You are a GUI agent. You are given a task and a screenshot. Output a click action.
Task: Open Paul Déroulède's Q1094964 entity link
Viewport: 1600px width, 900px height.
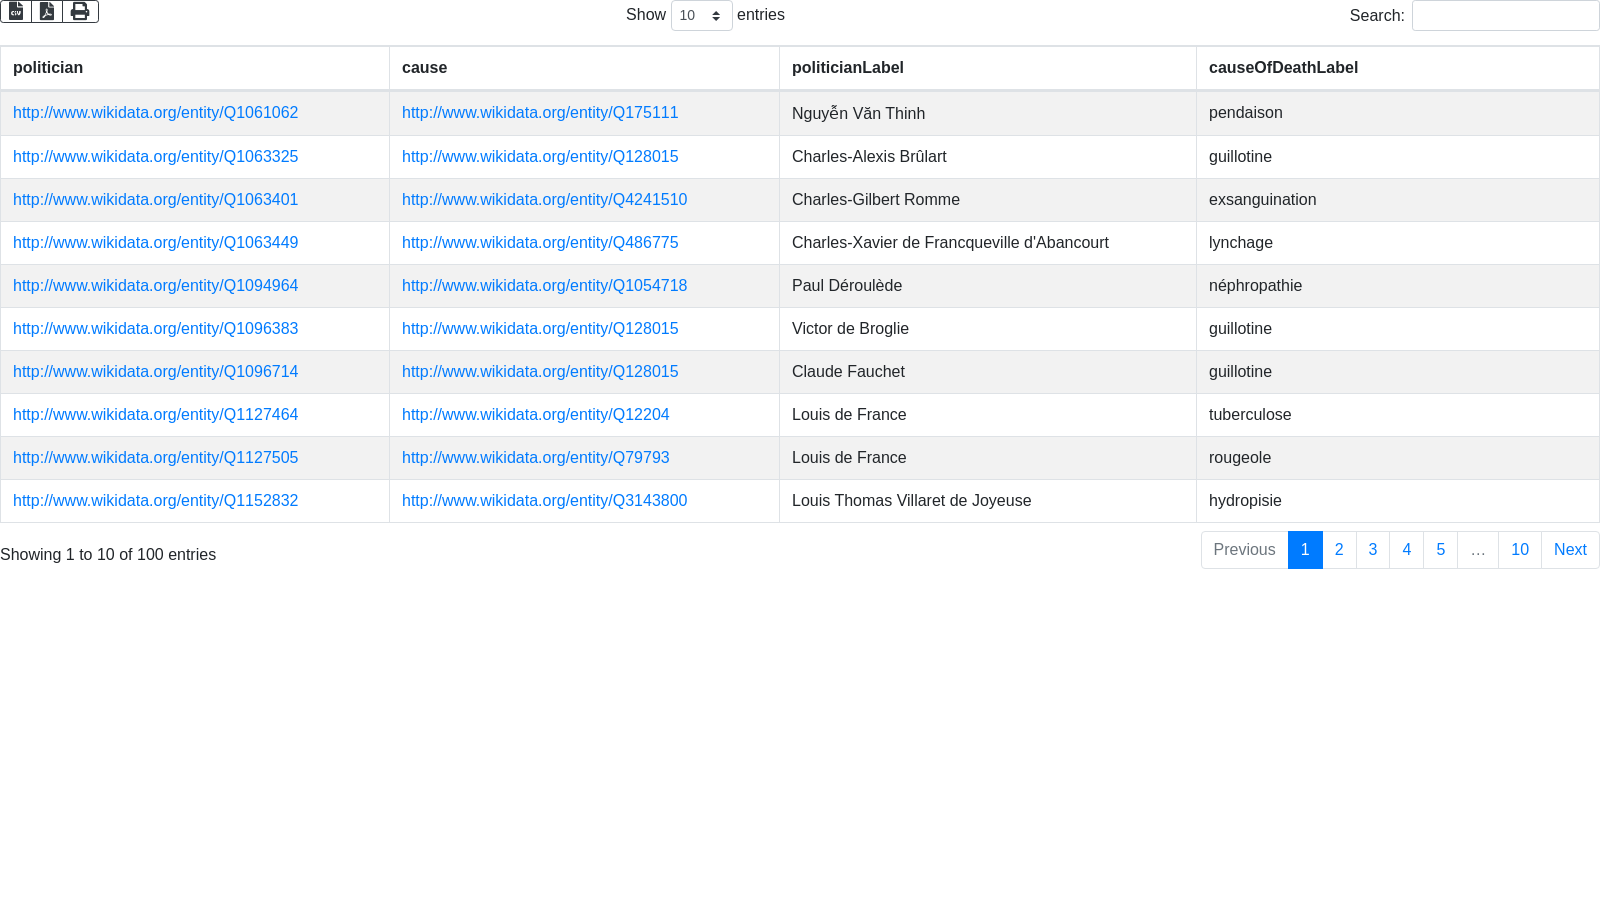coord(155,286)
